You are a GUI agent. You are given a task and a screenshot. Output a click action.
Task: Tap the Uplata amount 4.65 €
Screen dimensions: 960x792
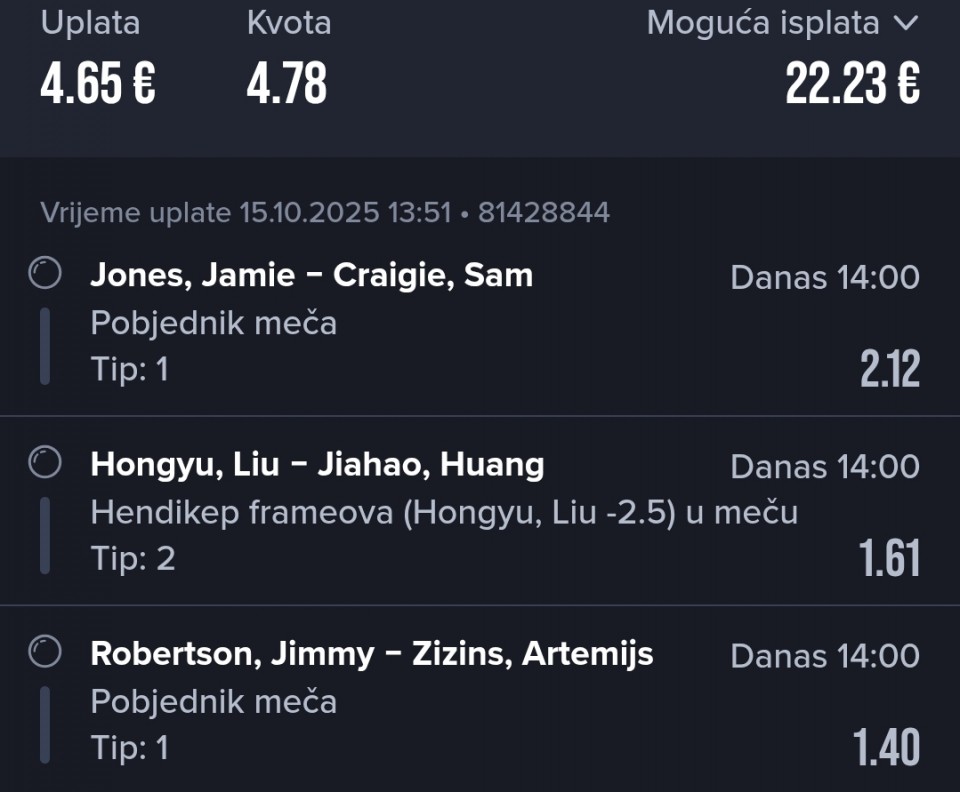(98, 84)
